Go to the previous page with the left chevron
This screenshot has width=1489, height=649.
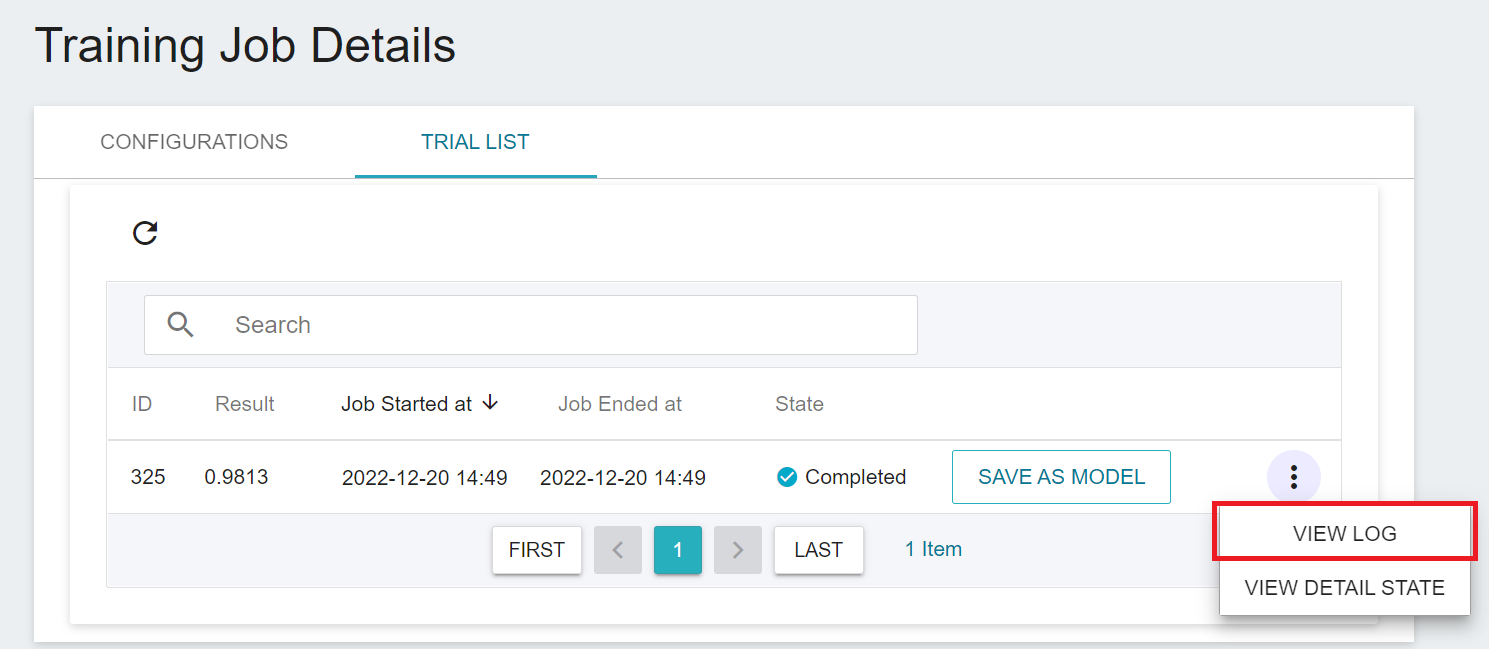click(x=618, y=550)
